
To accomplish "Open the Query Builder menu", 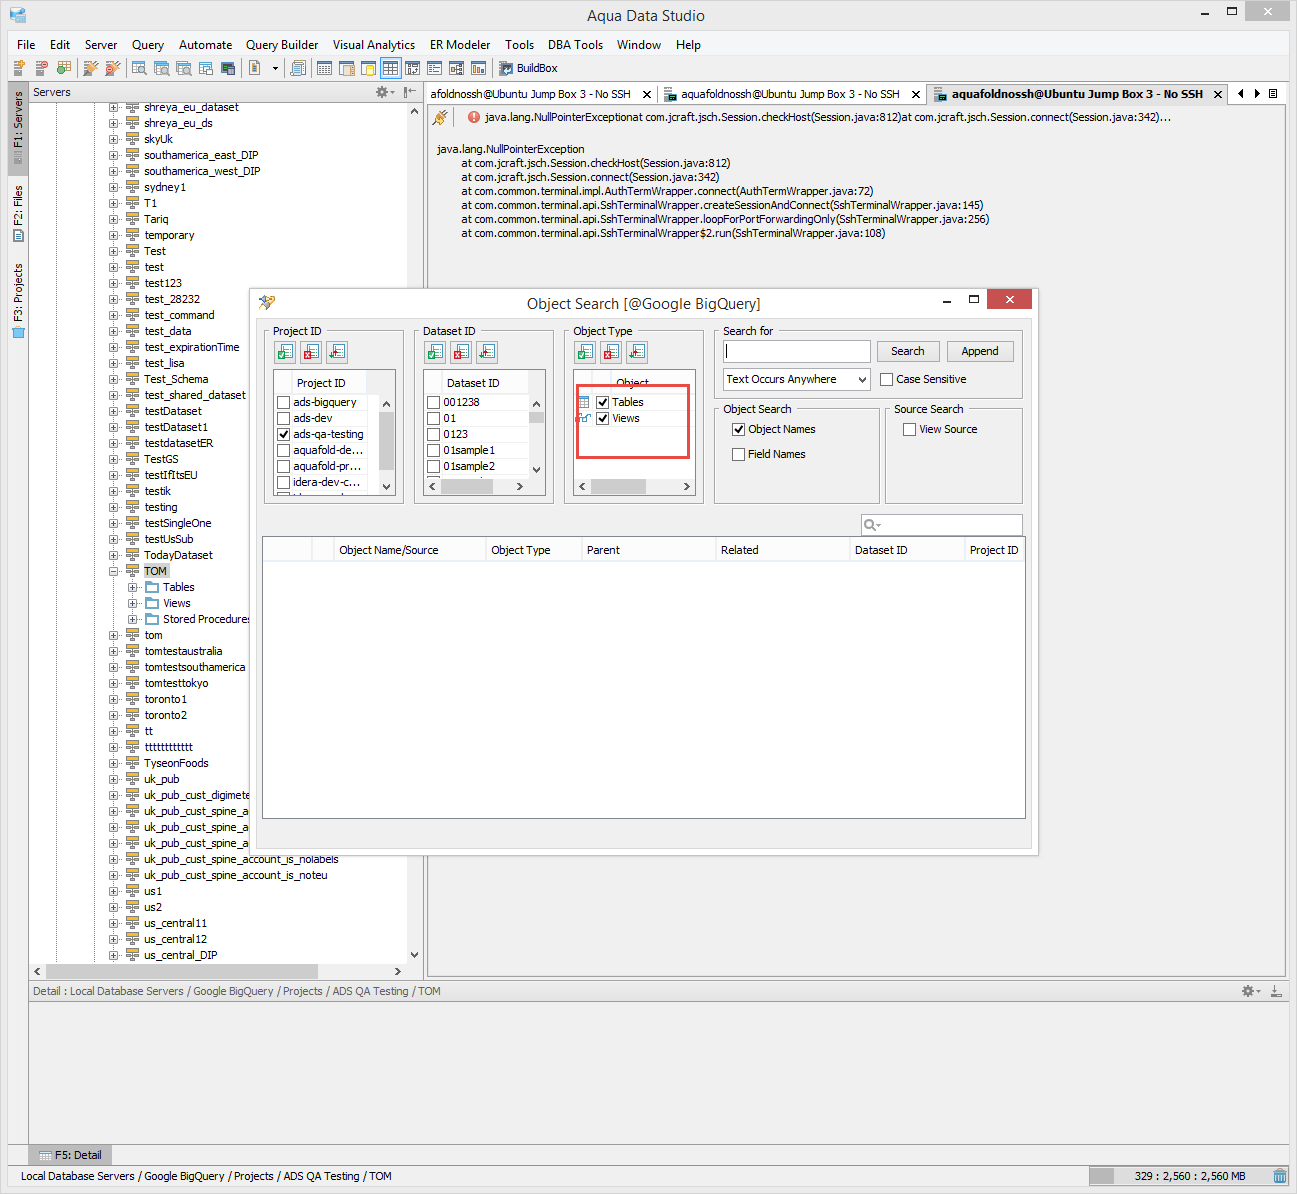I will 282,45.
